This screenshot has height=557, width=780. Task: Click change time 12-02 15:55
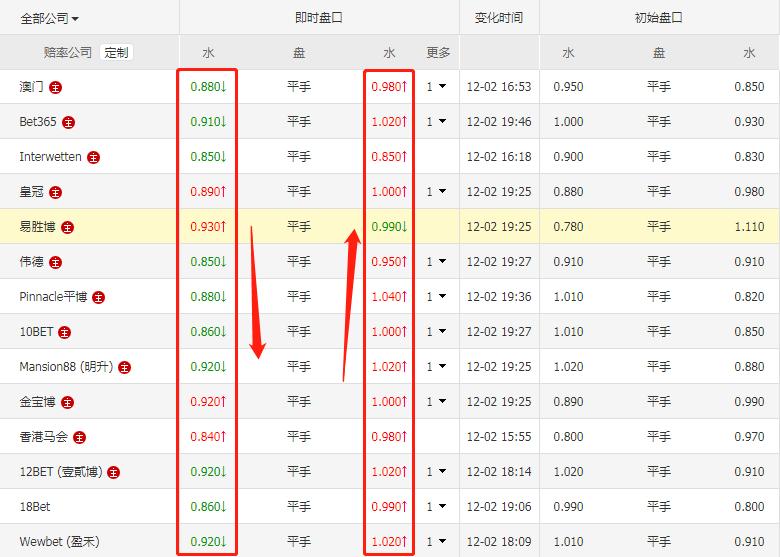(x=499, y=437)
